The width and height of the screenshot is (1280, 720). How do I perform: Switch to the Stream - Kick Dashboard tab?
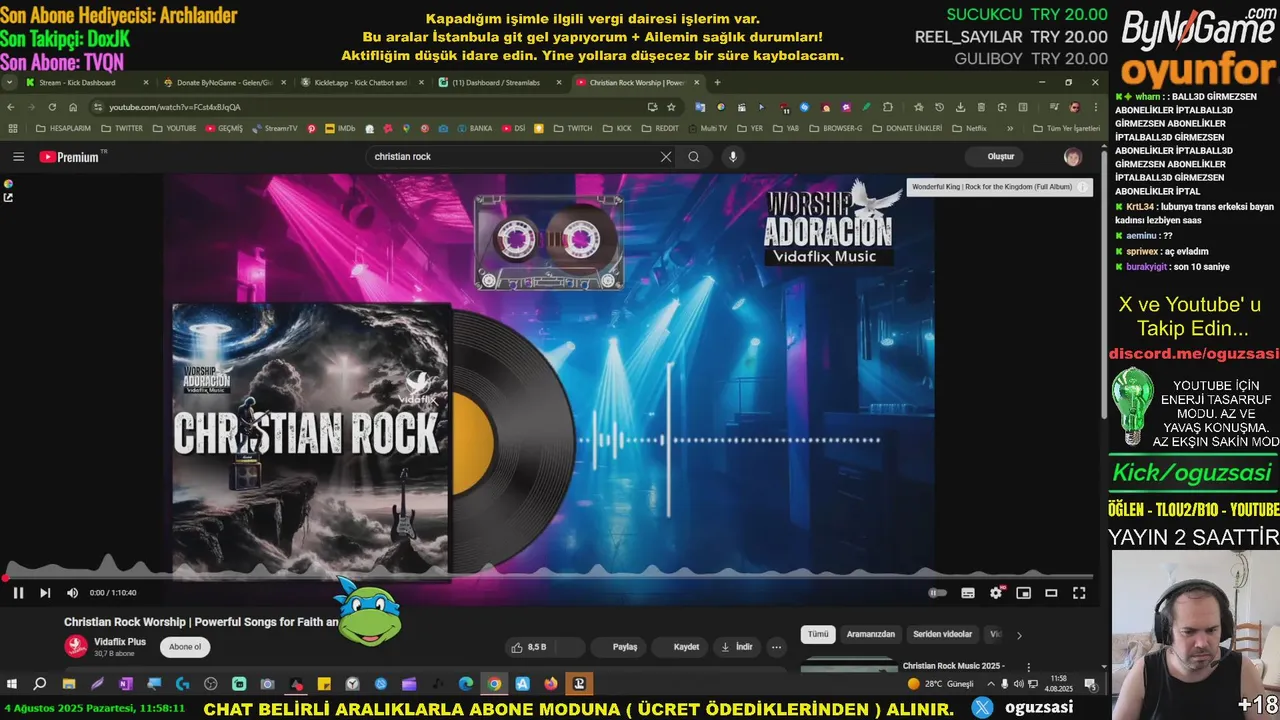pyautogui.click(x=87, y=83)
